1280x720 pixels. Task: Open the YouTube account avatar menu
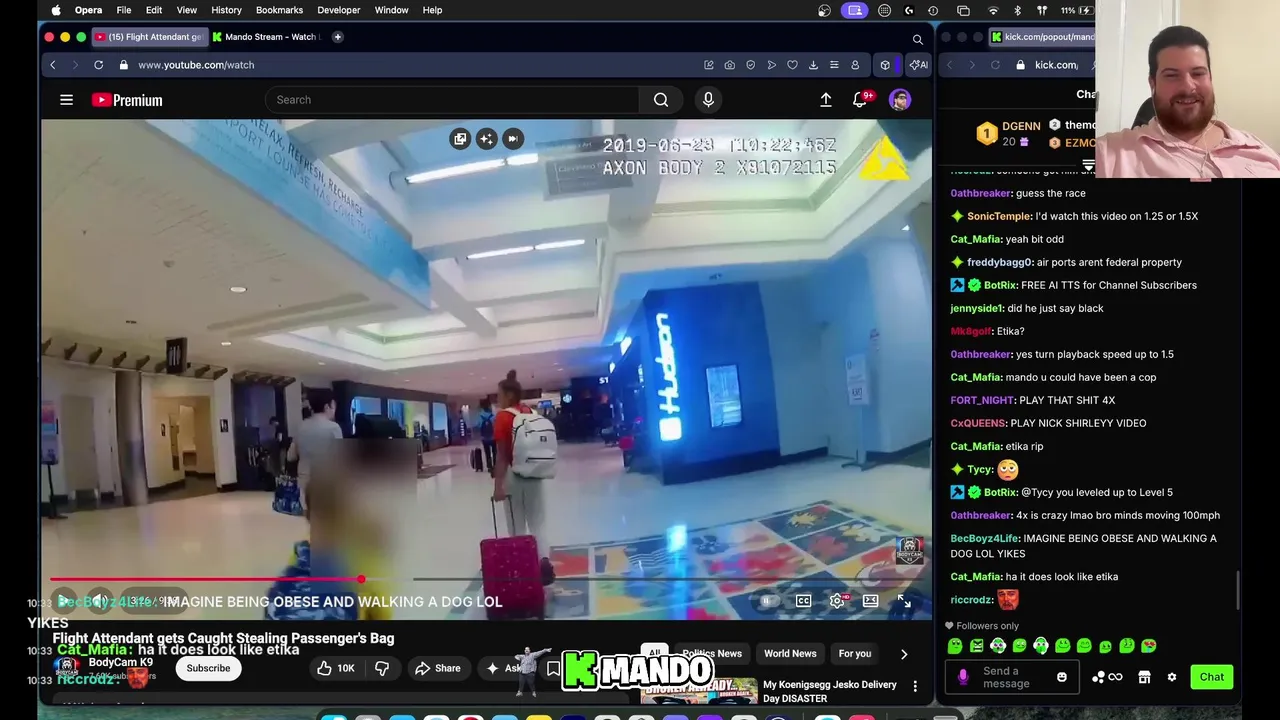click(x=900, y=100)
